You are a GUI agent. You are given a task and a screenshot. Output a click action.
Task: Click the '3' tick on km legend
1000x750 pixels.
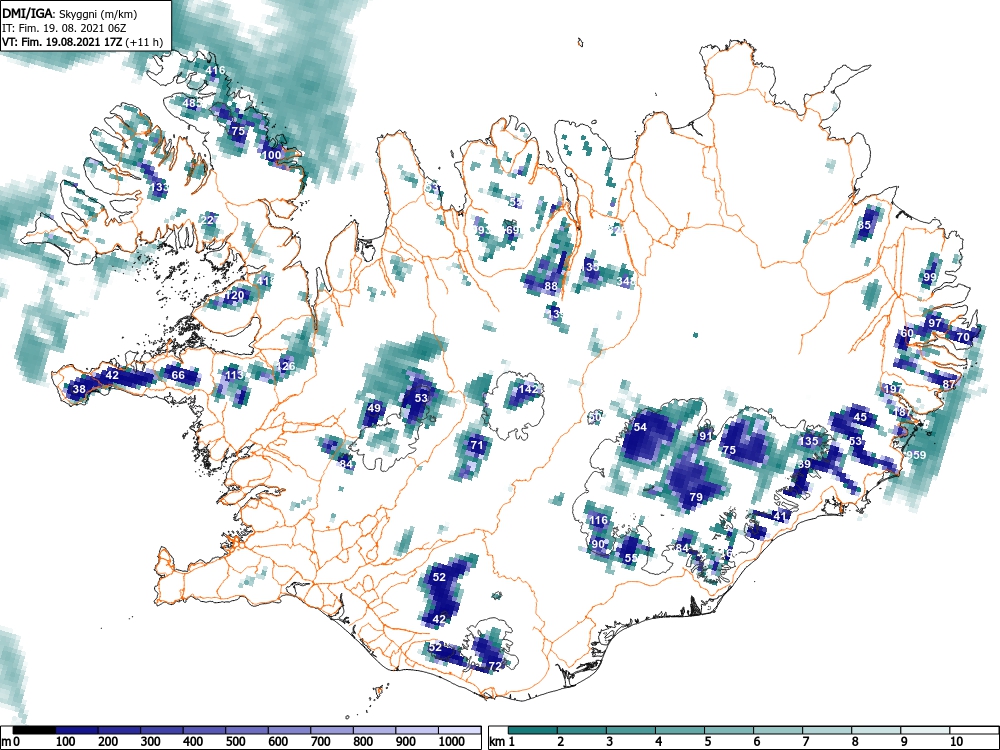pyautogui.click(x=610, y=742)
